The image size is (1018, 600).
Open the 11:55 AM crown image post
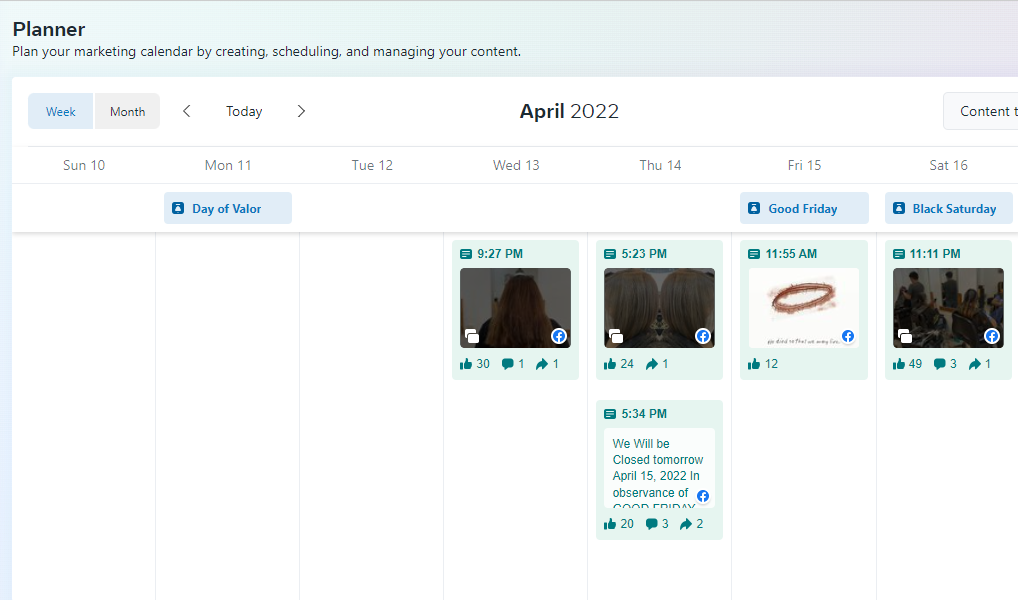[804, 308]
